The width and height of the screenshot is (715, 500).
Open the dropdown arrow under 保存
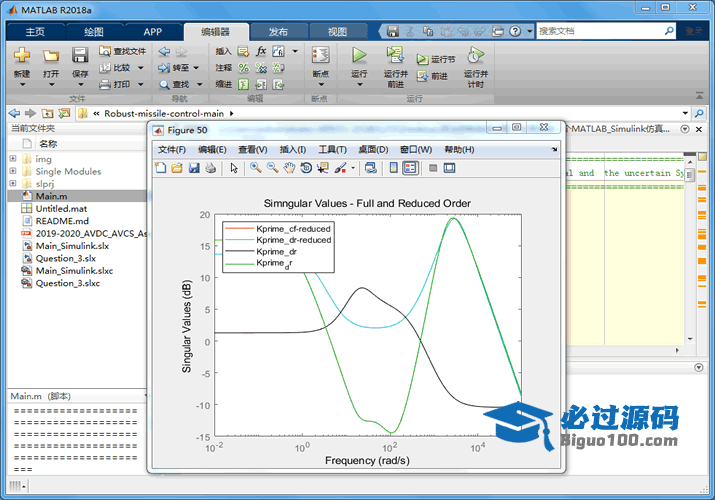(x=80, y=85)
